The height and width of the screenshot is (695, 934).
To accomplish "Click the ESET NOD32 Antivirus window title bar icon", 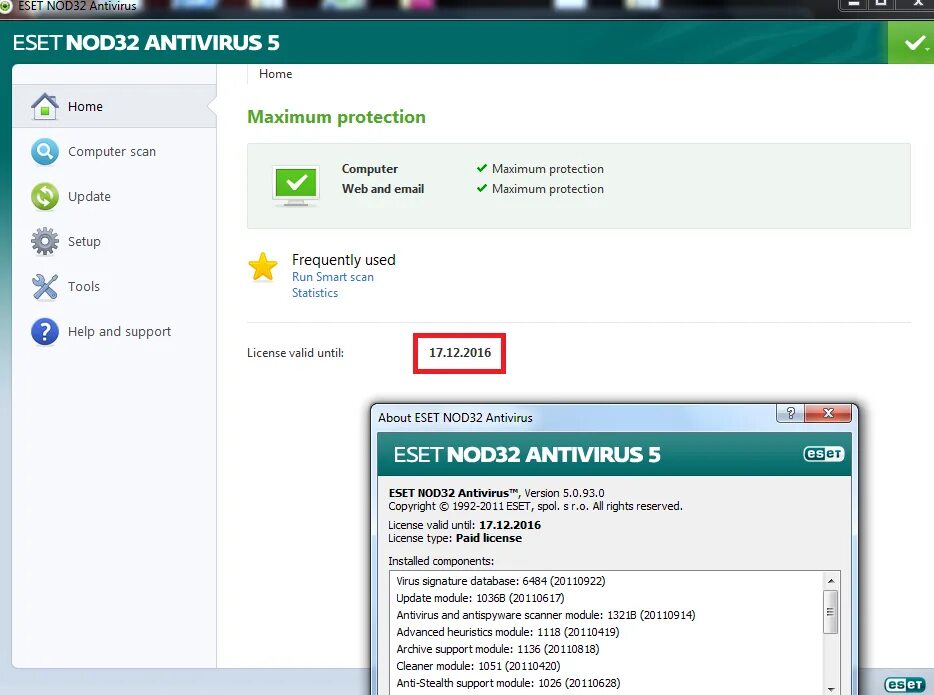I will point(6,6).
